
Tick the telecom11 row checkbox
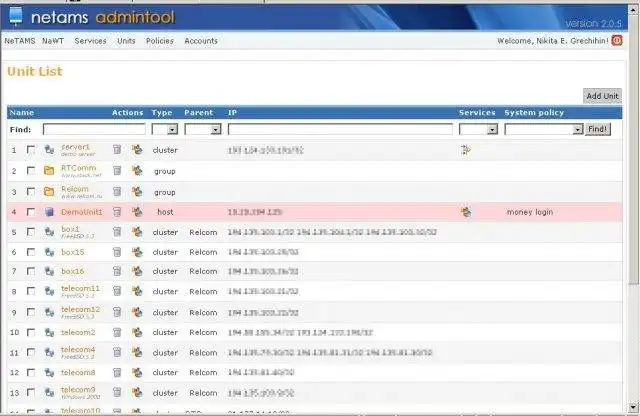point(31,291)
